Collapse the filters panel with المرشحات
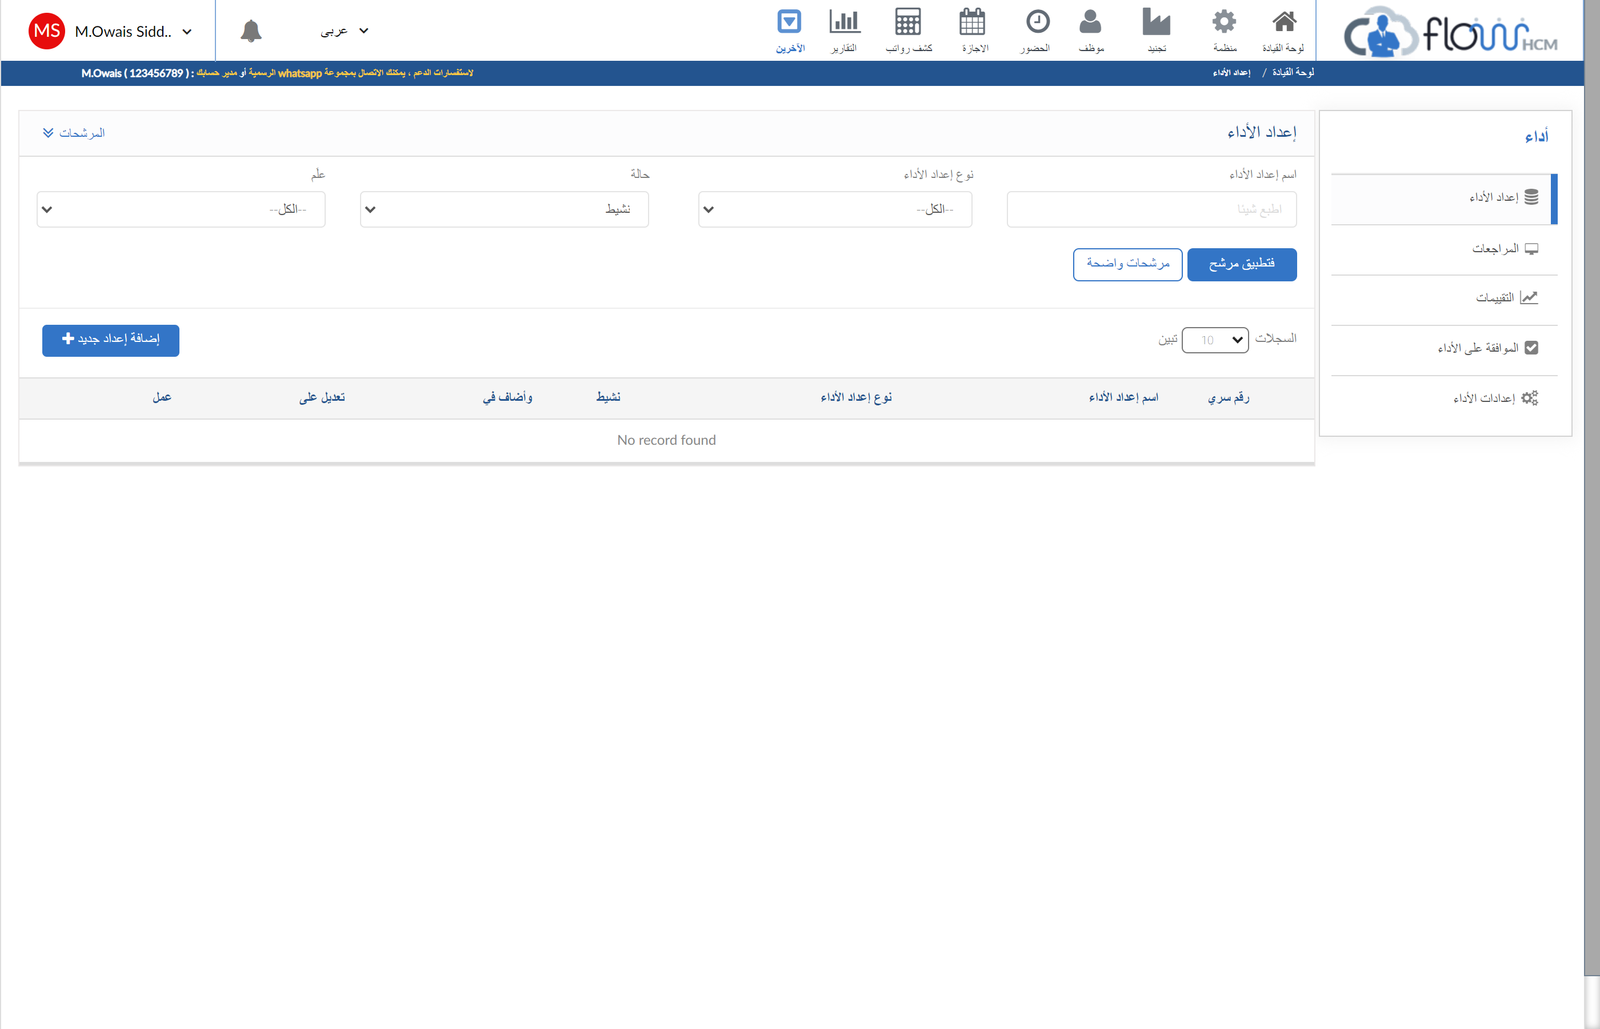Viewport: 1600px width, 1029px height. [x=74, y=133]
